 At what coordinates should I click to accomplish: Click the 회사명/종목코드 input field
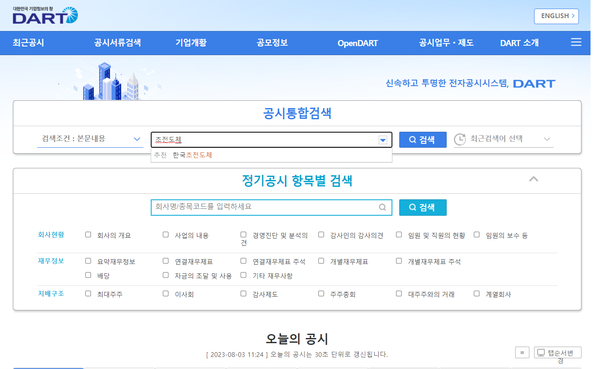271,207
